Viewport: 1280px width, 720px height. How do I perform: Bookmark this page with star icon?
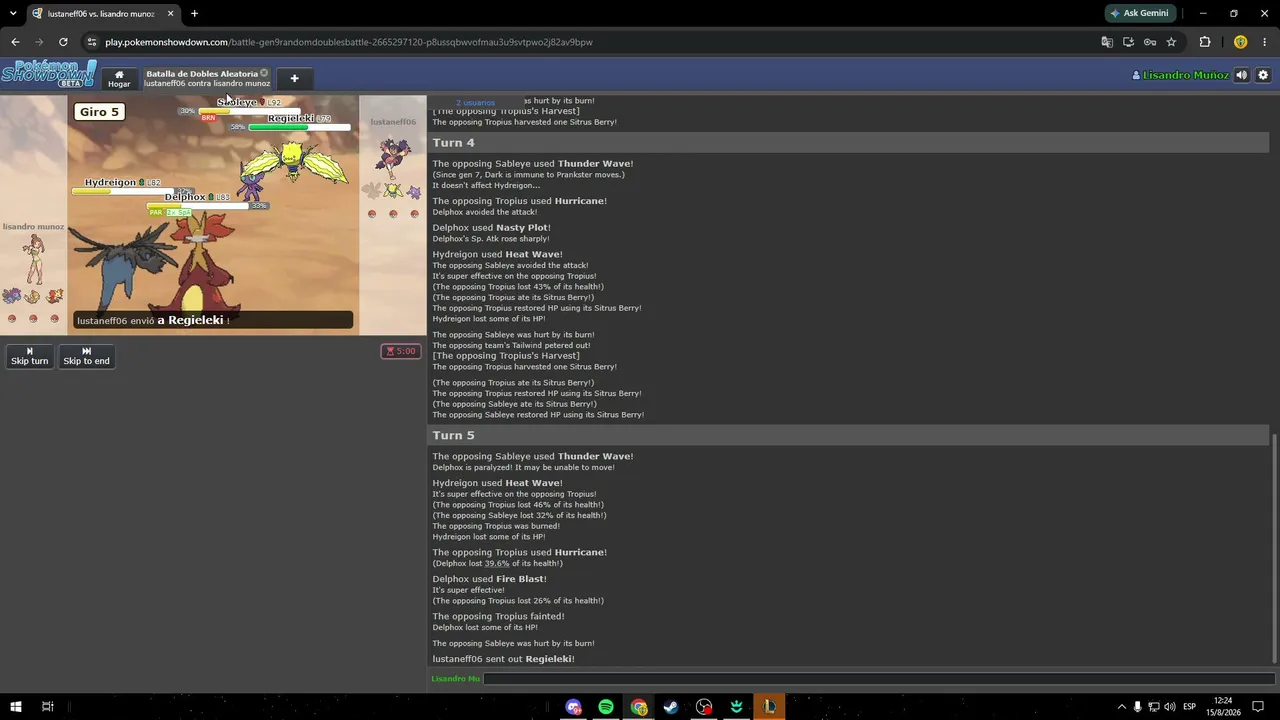coord(1171,42)
